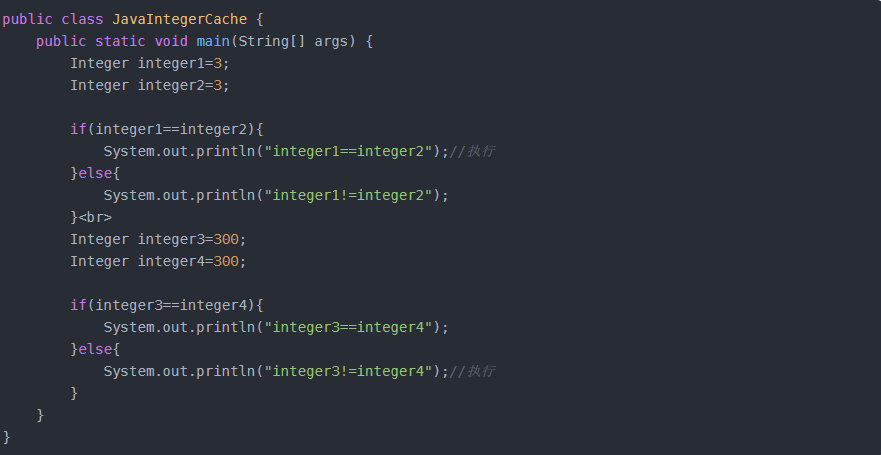Image resolution: width=881 pixels, height=455 pixels.
Task: Click the "integer3!=integer4" string literal
Action: (348, 371)
